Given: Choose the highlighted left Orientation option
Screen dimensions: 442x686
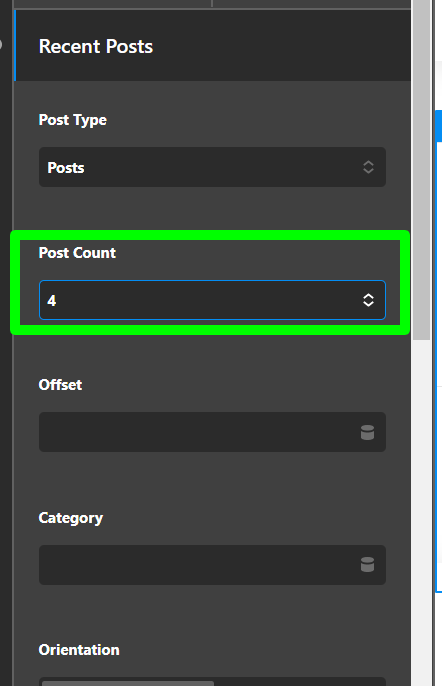Looking at the screenshot, I should [128, 683].
